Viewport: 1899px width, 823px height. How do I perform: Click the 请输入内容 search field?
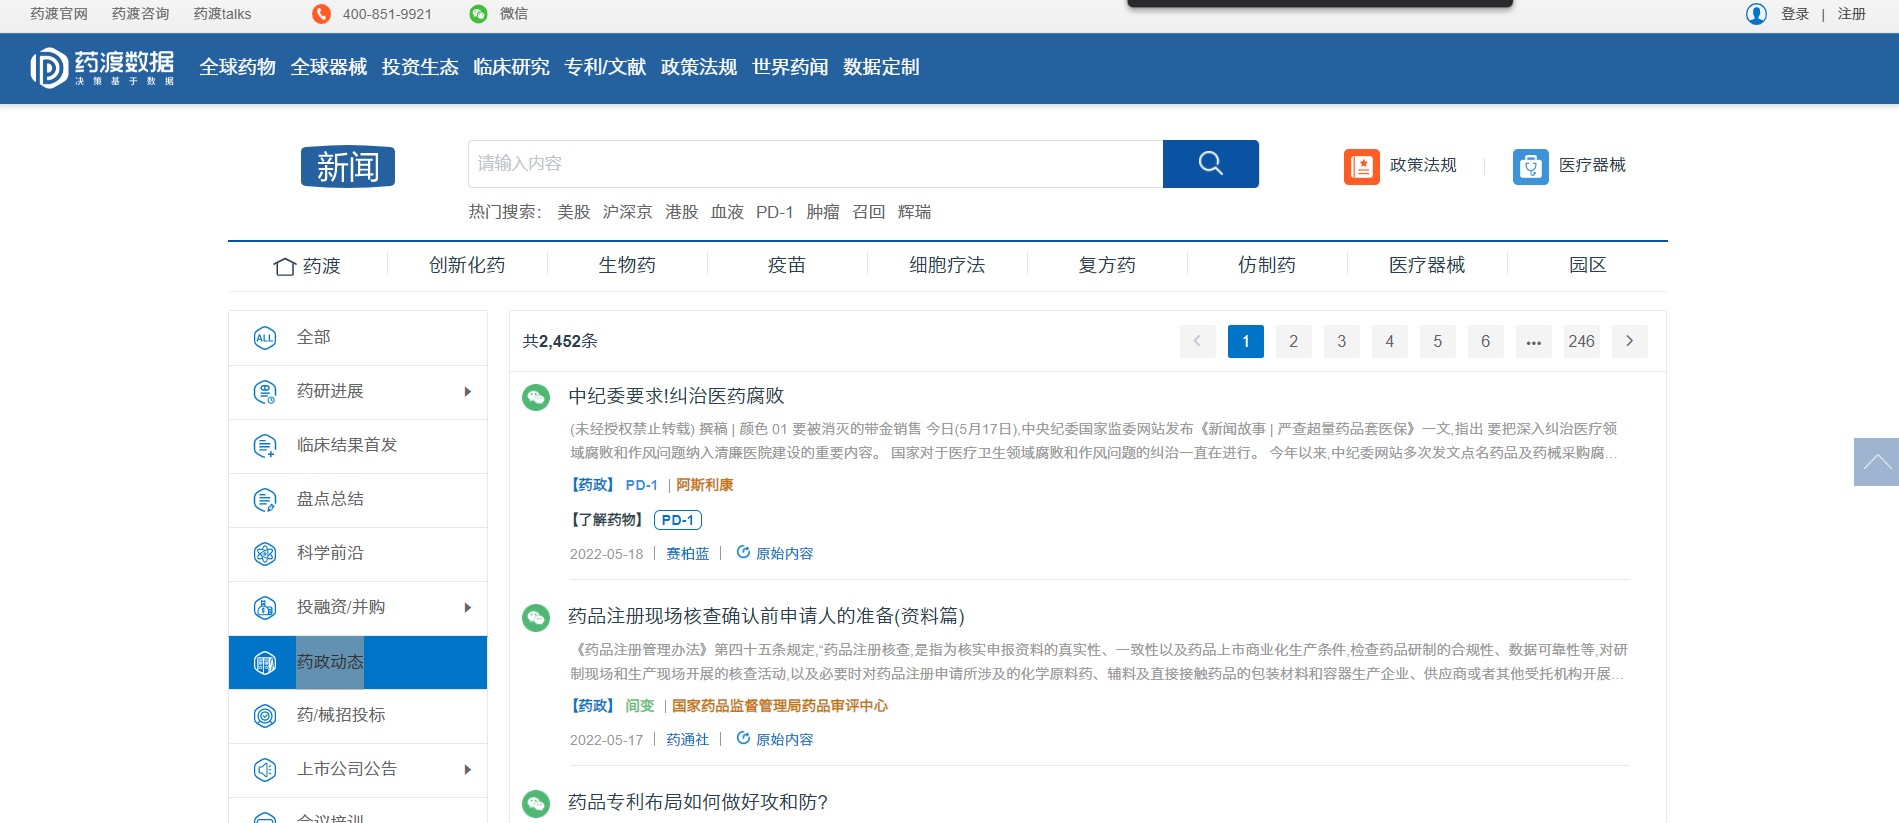[815, 163]
